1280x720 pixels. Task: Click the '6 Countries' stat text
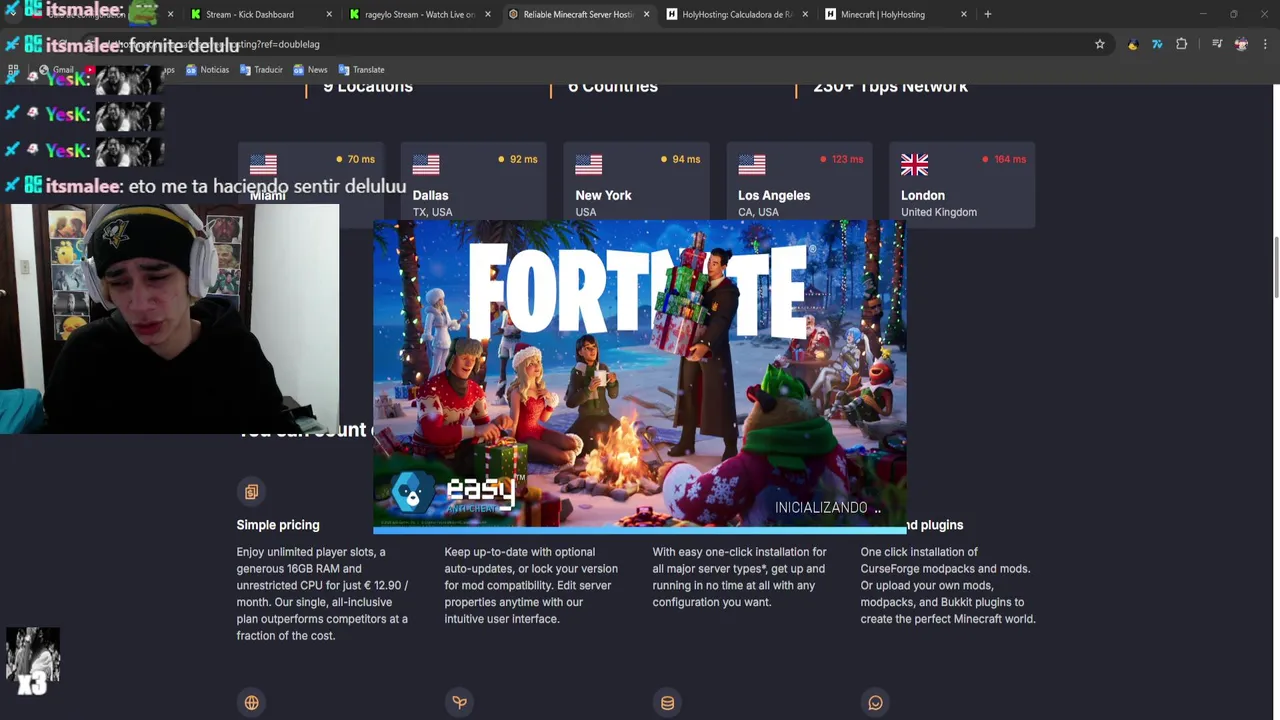[613, 87]
